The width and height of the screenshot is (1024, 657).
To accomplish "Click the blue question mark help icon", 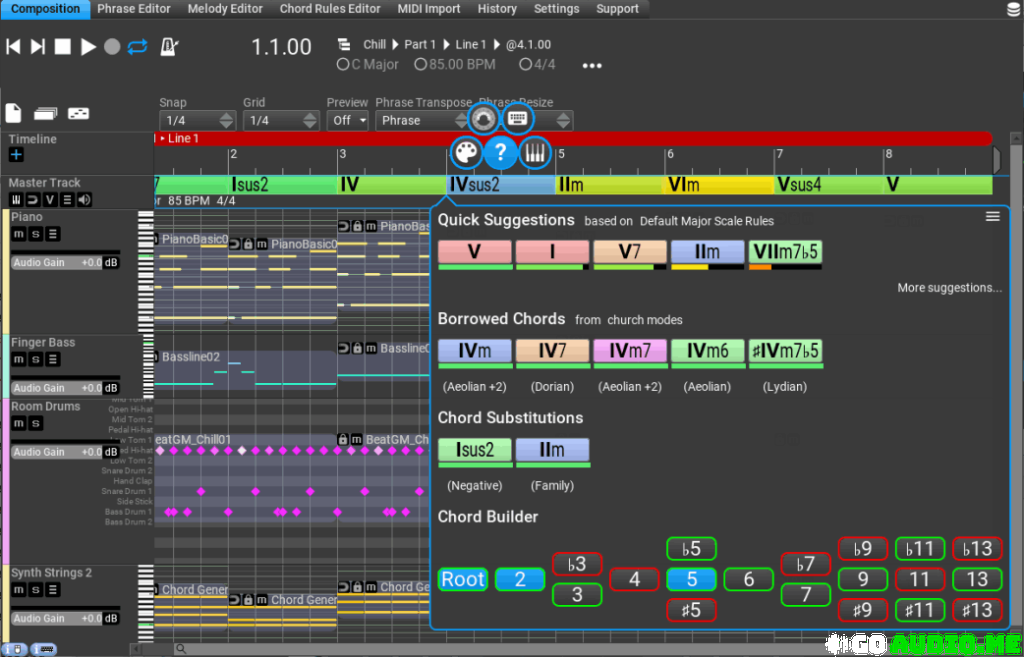I will (500, 152).
